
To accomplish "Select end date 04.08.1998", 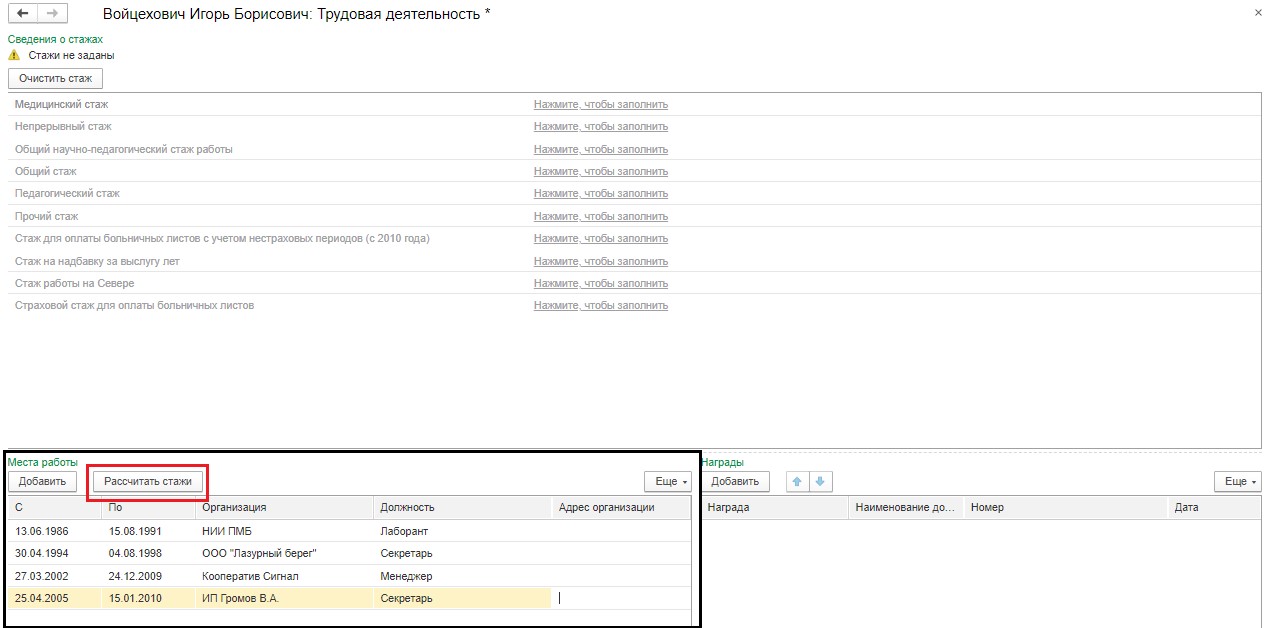I will pyautogui.click(x=149, y=553).
